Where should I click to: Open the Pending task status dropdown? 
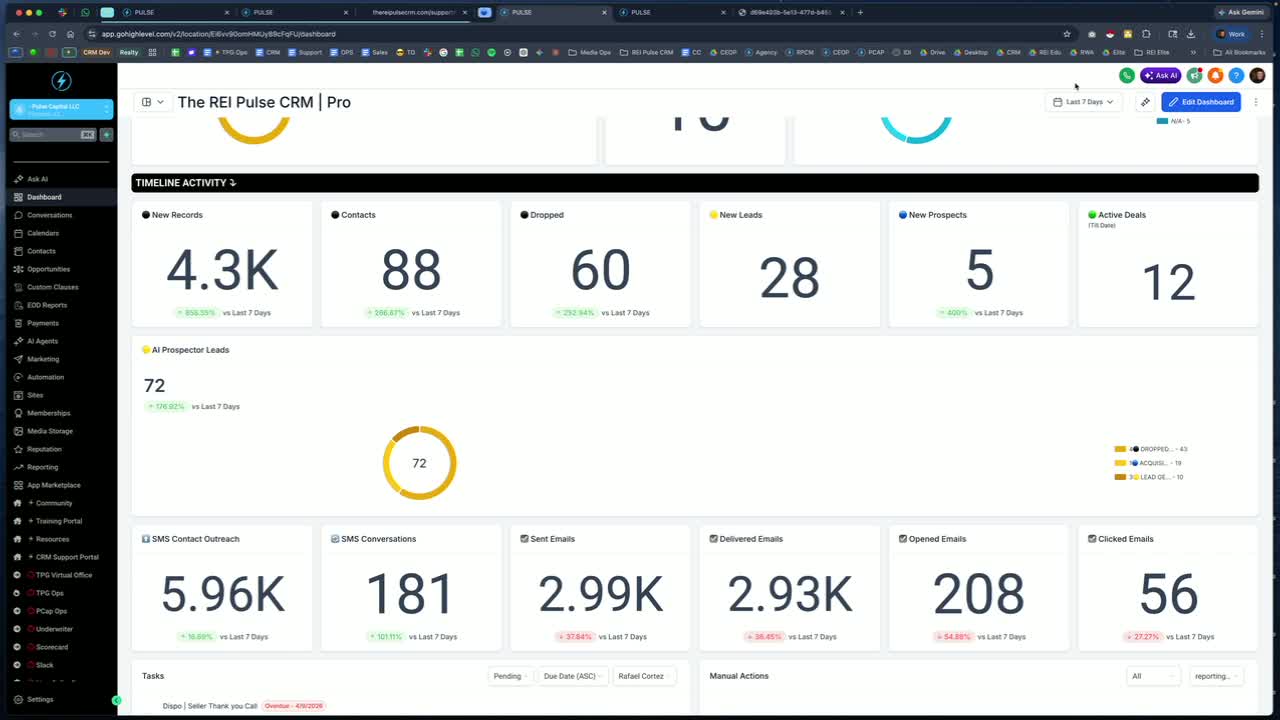[511, 676]
